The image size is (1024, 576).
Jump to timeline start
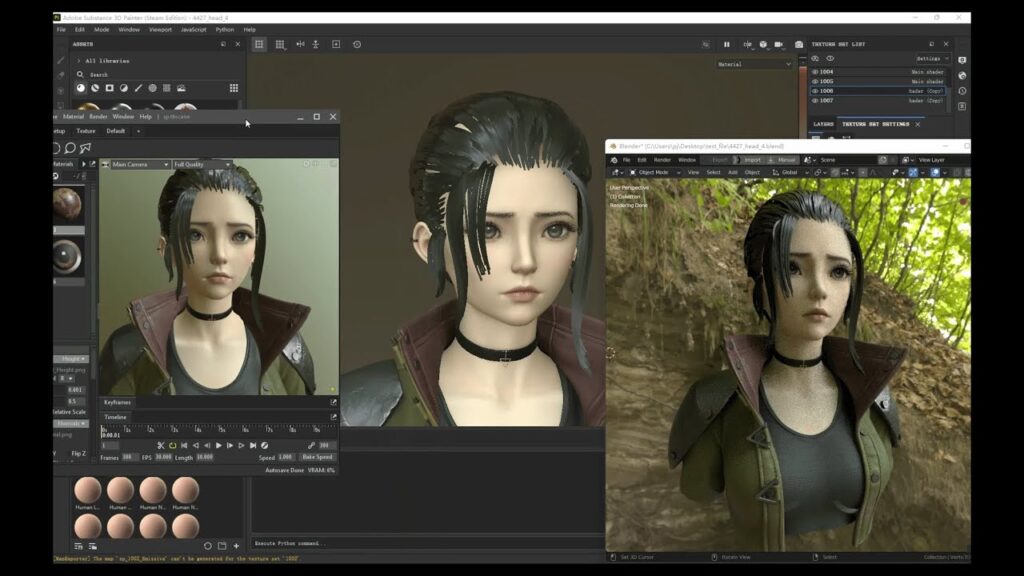184,445
